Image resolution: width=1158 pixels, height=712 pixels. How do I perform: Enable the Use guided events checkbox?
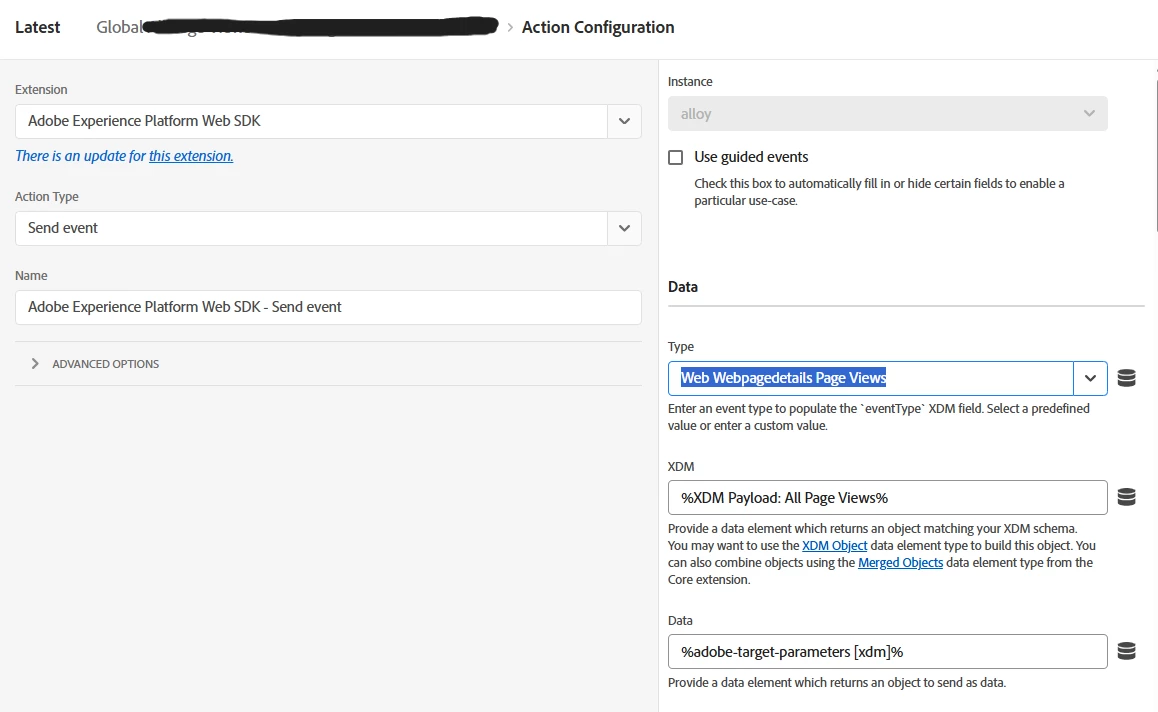click(675, 157)
